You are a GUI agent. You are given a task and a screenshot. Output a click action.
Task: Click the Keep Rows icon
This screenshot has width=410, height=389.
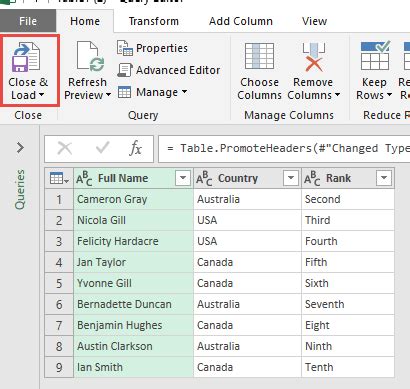coord(375,55)
